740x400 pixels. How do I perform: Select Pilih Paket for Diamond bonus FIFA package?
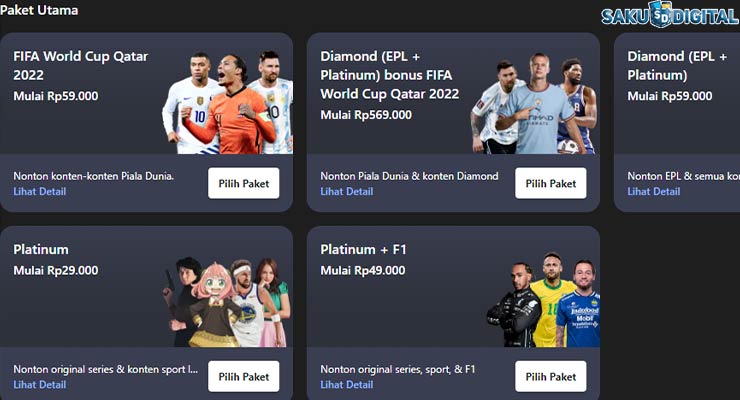pos(551,183)
